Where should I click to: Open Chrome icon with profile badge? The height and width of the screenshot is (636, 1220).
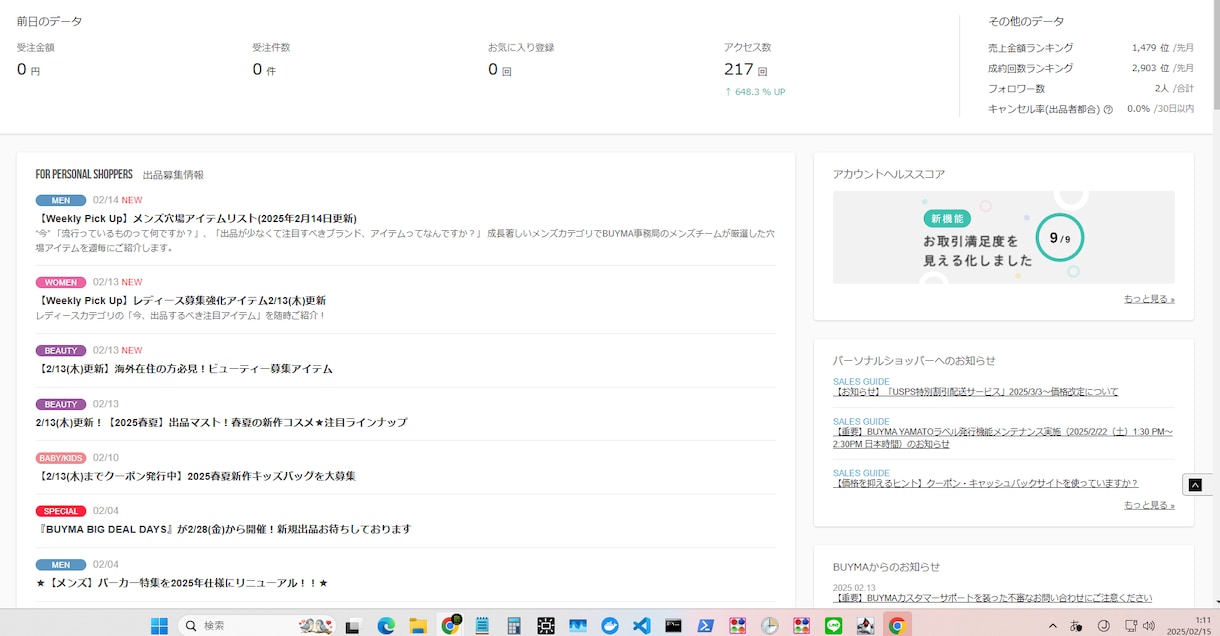450,626
